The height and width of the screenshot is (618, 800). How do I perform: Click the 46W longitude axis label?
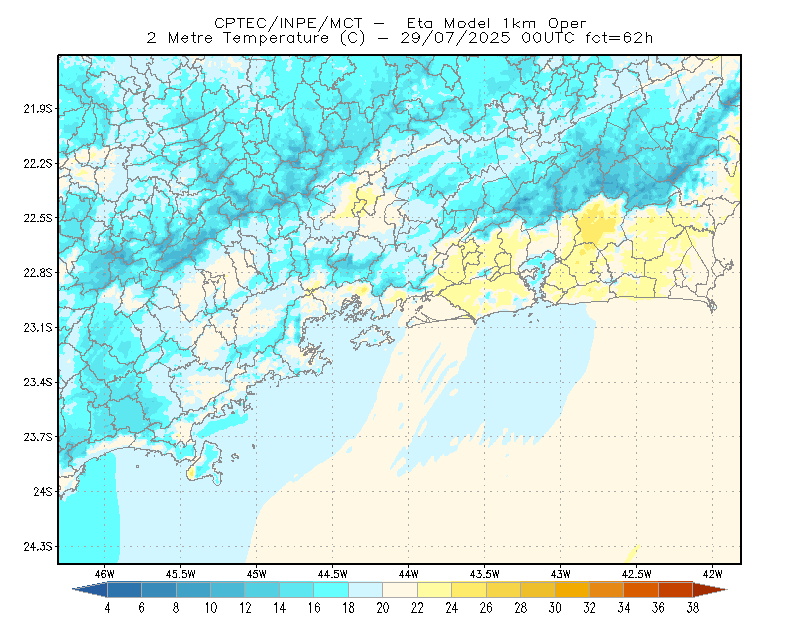(105, 574)
